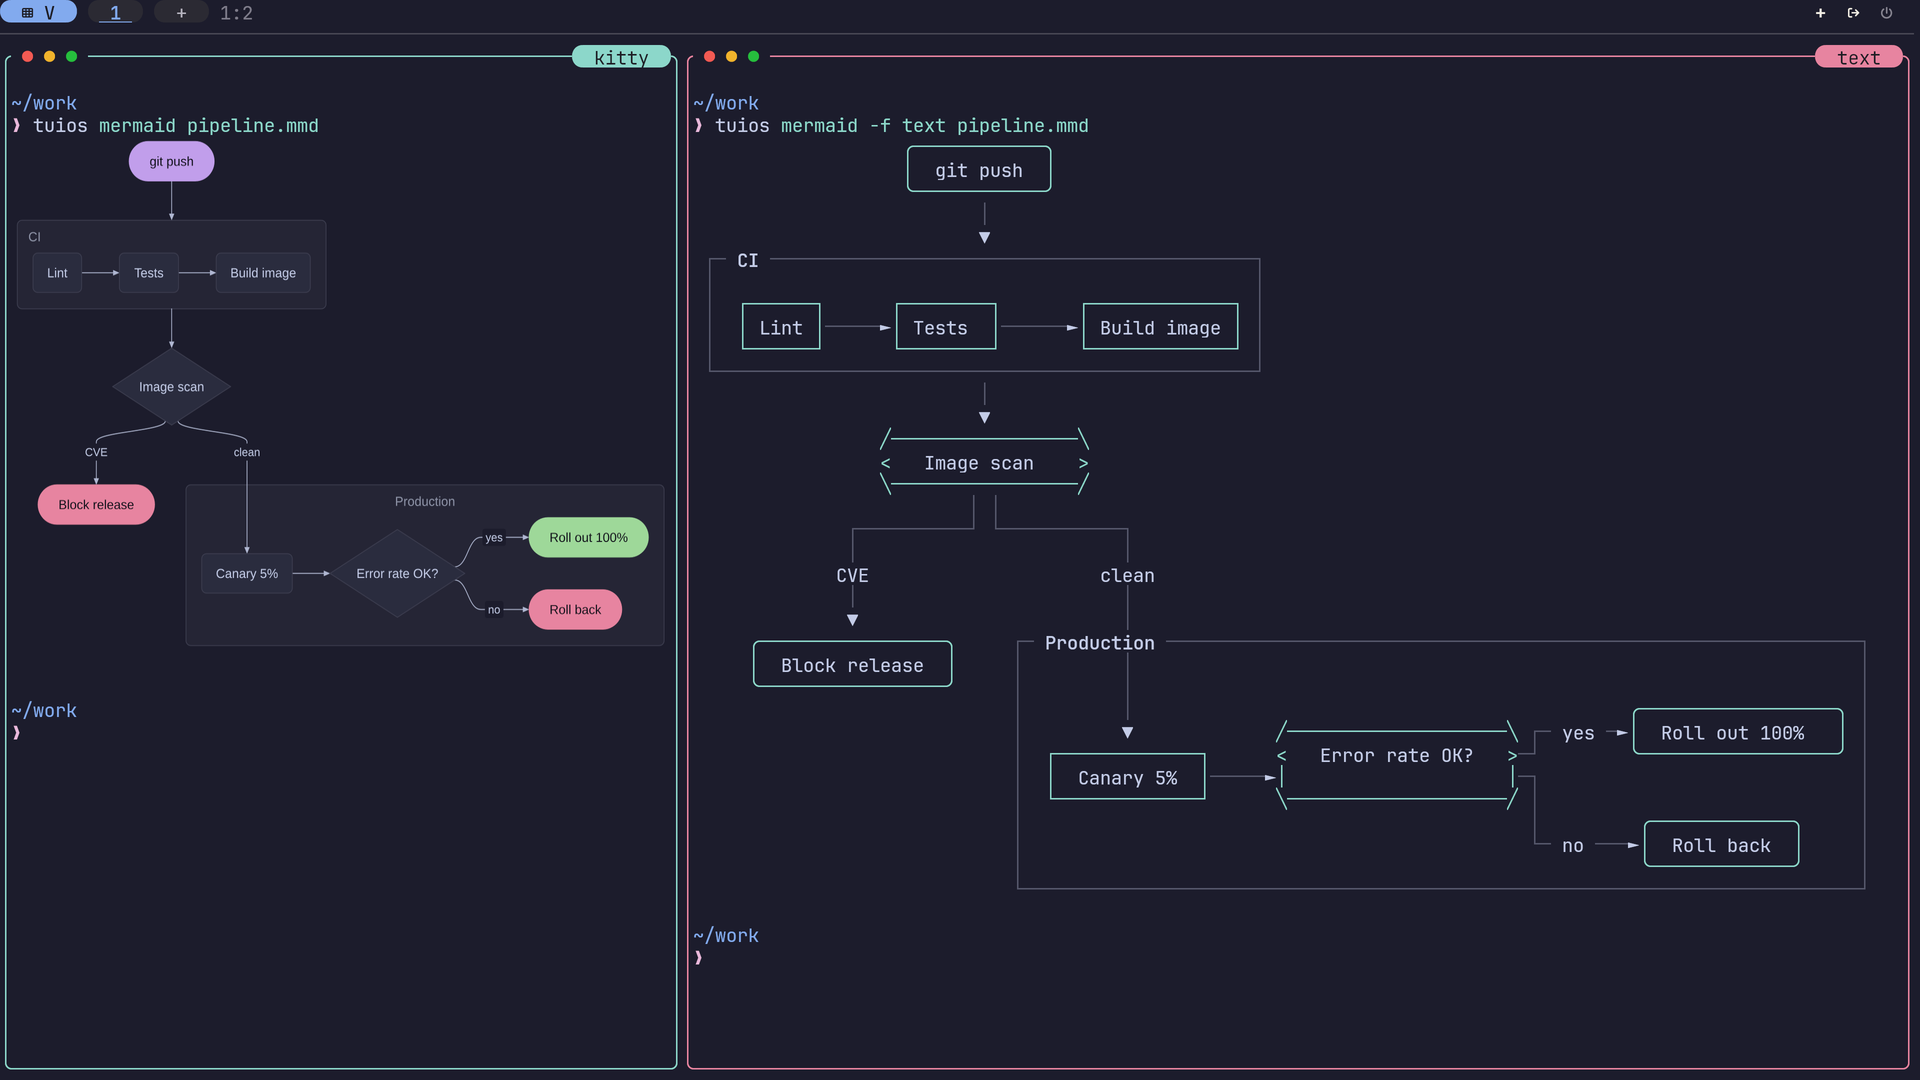Click the green dot on the text window
1920x1080 pixels.
(x=753, y=56)
